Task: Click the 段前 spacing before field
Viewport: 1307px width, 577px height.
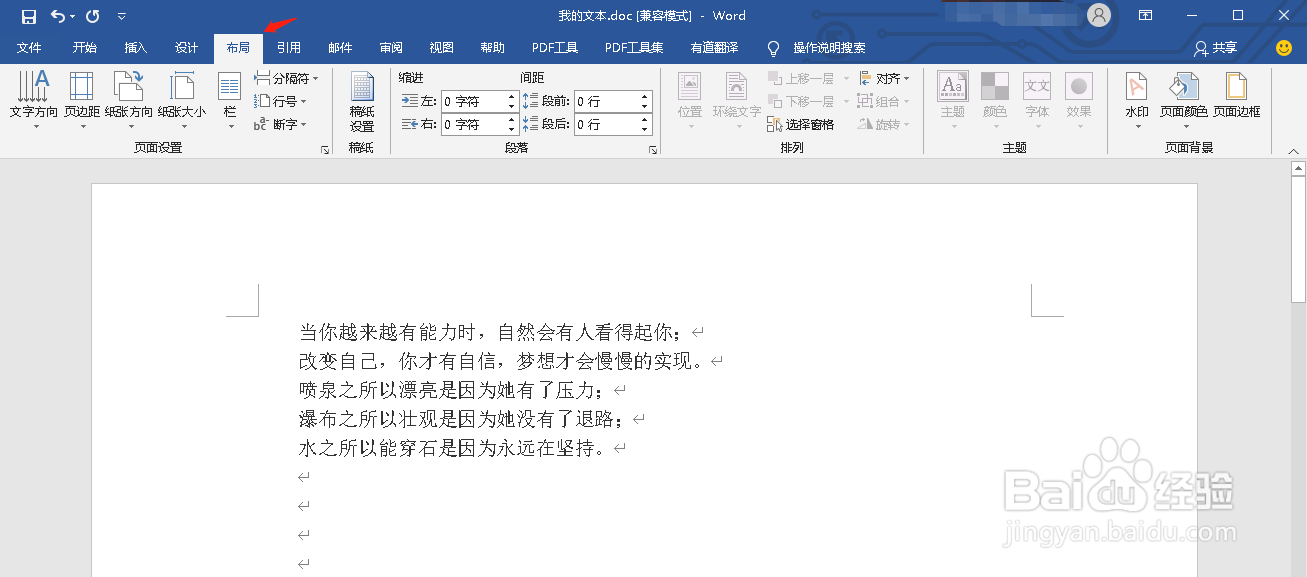Action: point(607,101)
